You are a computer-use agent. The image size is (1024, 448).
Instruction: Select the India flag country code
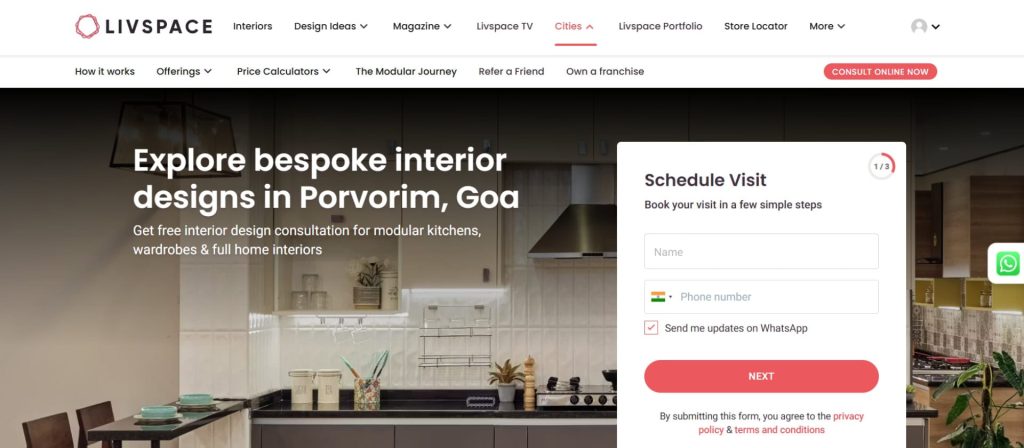pyautogui.click(x=662, y=296)
